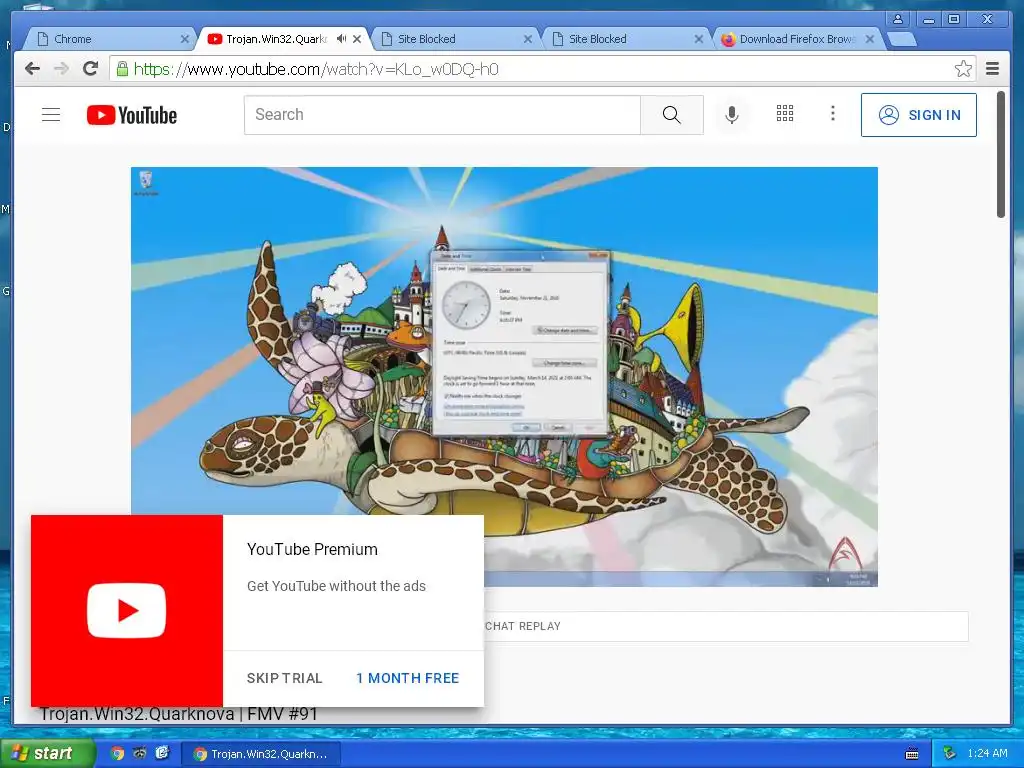Image resolution: width=1024 pixels, height=768 pixels.
Task: Click the Trojan.Win32.Quarkn taskbar button
Action: point(261,754)
